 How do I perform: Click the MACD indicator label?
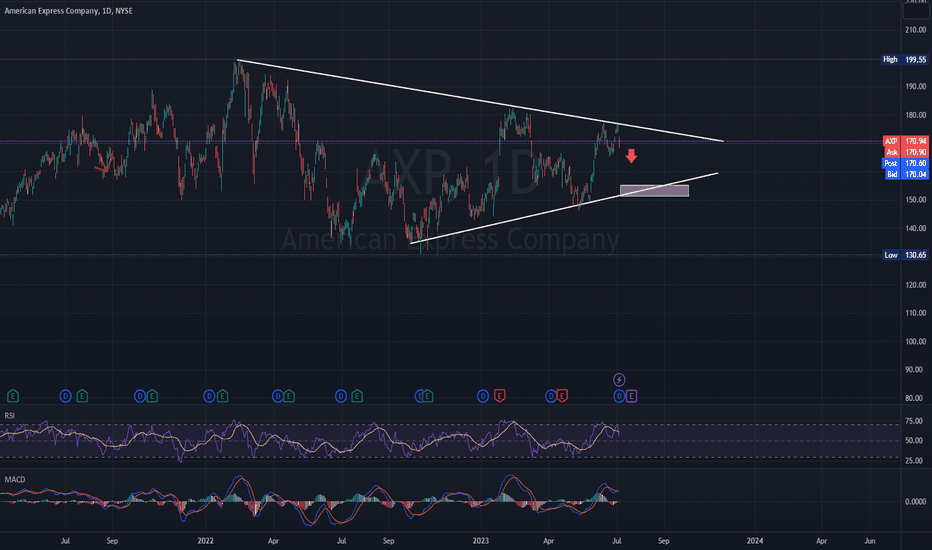[x=15, y=479]
